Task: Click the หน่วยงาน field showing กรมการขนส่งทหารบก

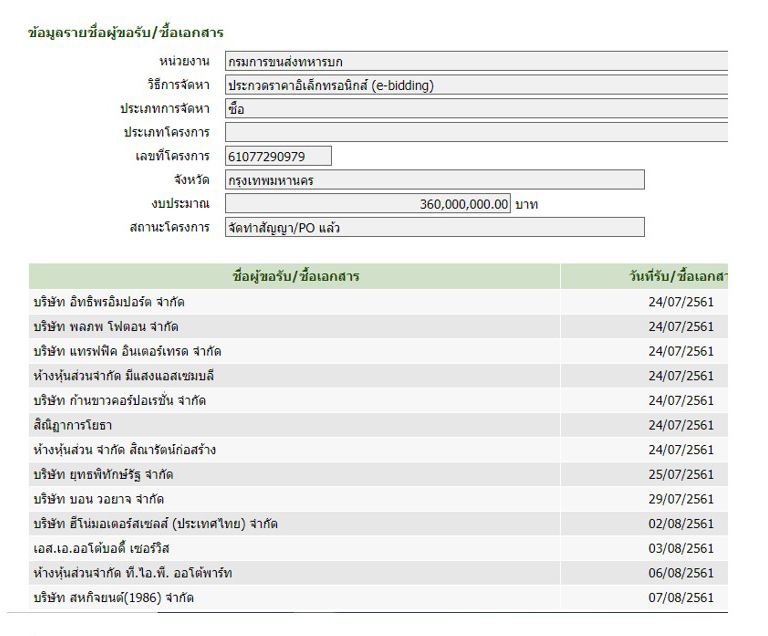Action: [476, 61]
